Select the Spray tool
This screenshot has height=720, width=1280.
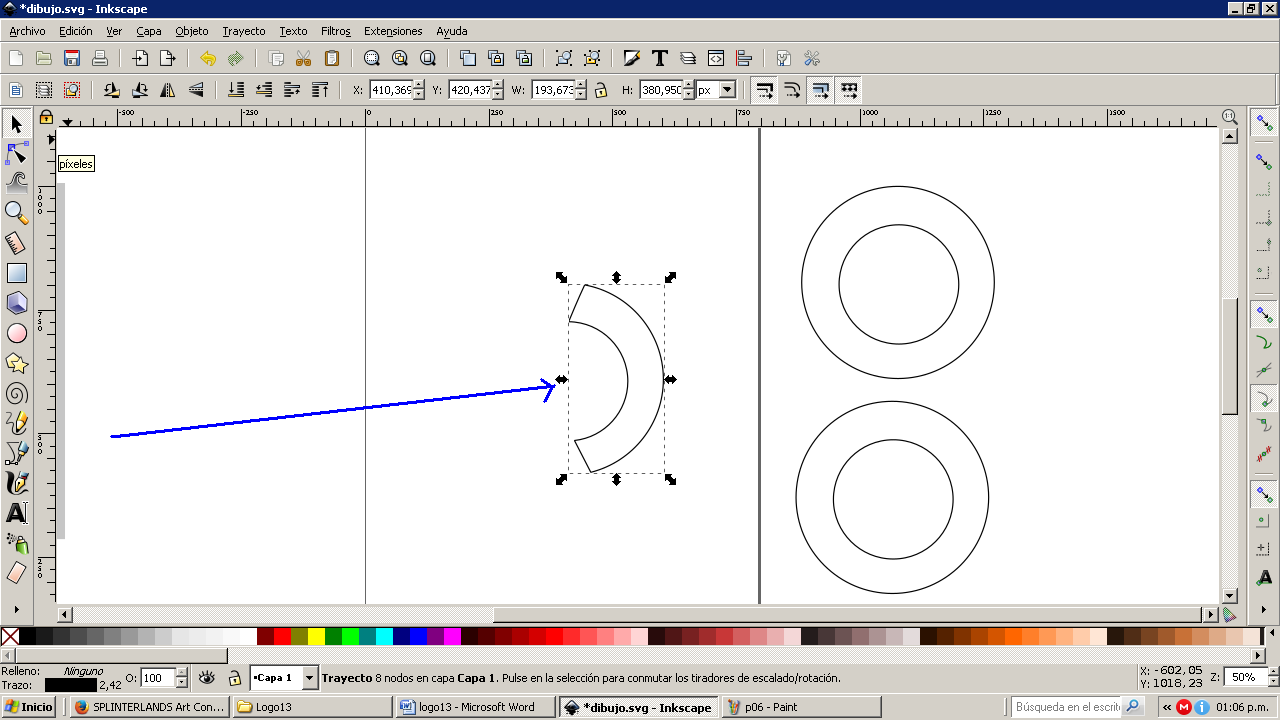16,543
